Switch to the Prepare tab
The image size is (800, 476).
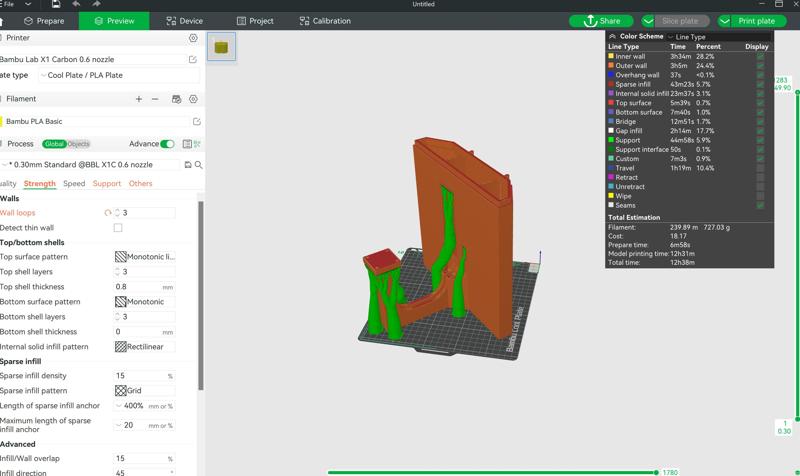pos(44,21)
